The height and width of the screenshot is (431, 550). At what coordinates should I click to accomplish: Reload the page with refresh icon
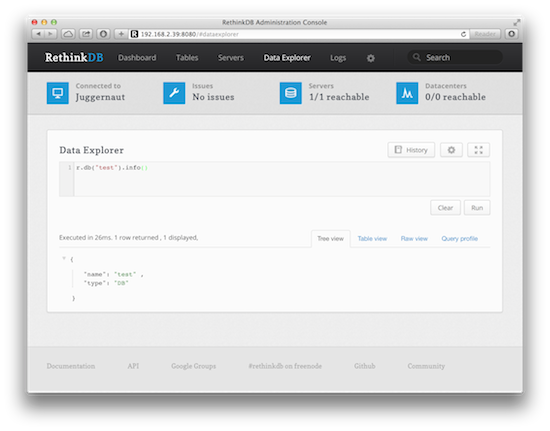(463, 34)
